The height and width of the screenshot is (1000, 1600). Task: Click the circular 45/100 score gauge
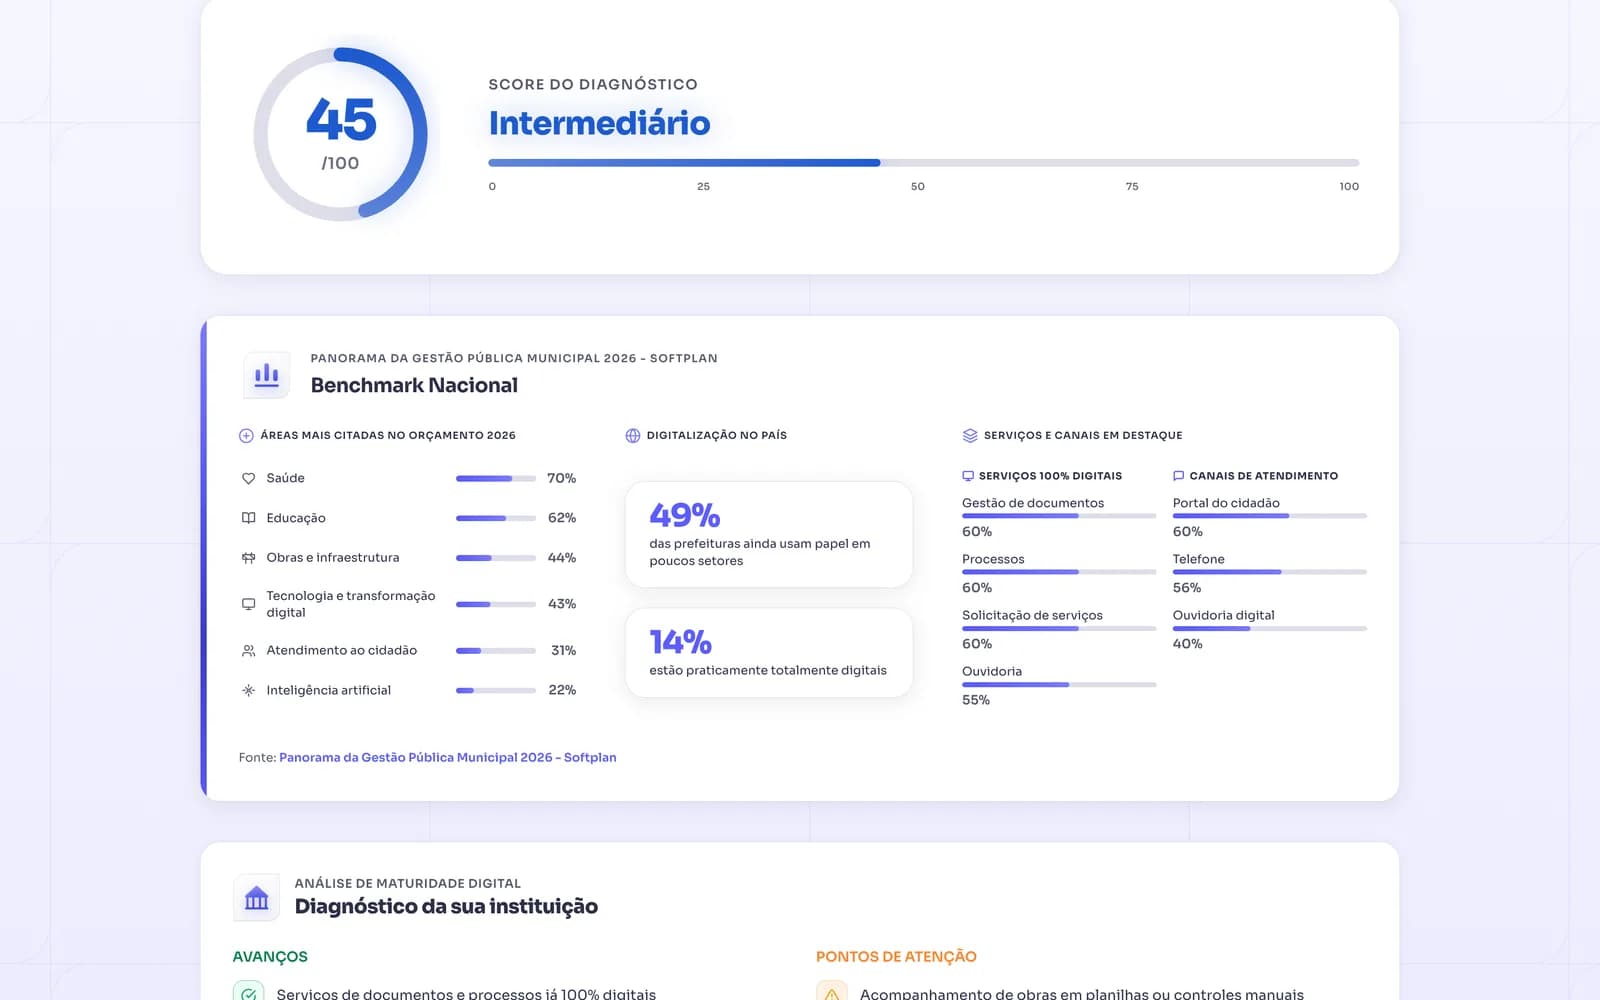340,134
